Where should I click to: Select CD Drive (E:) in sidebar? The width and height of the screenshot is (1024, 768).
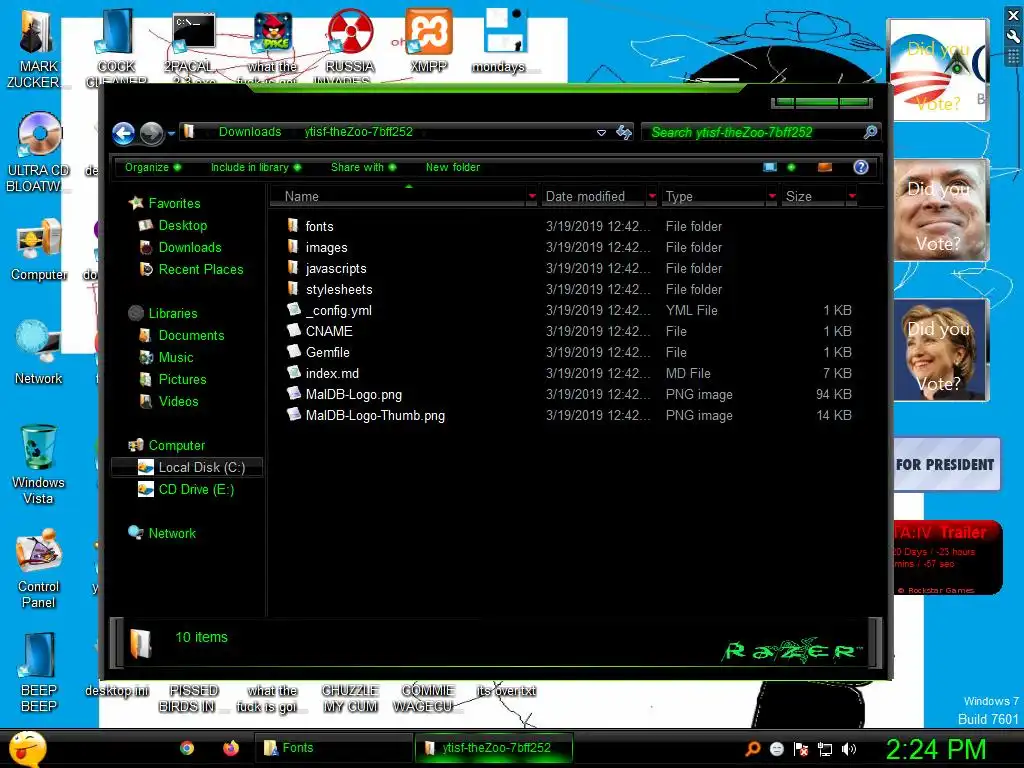tap(195, 490)
